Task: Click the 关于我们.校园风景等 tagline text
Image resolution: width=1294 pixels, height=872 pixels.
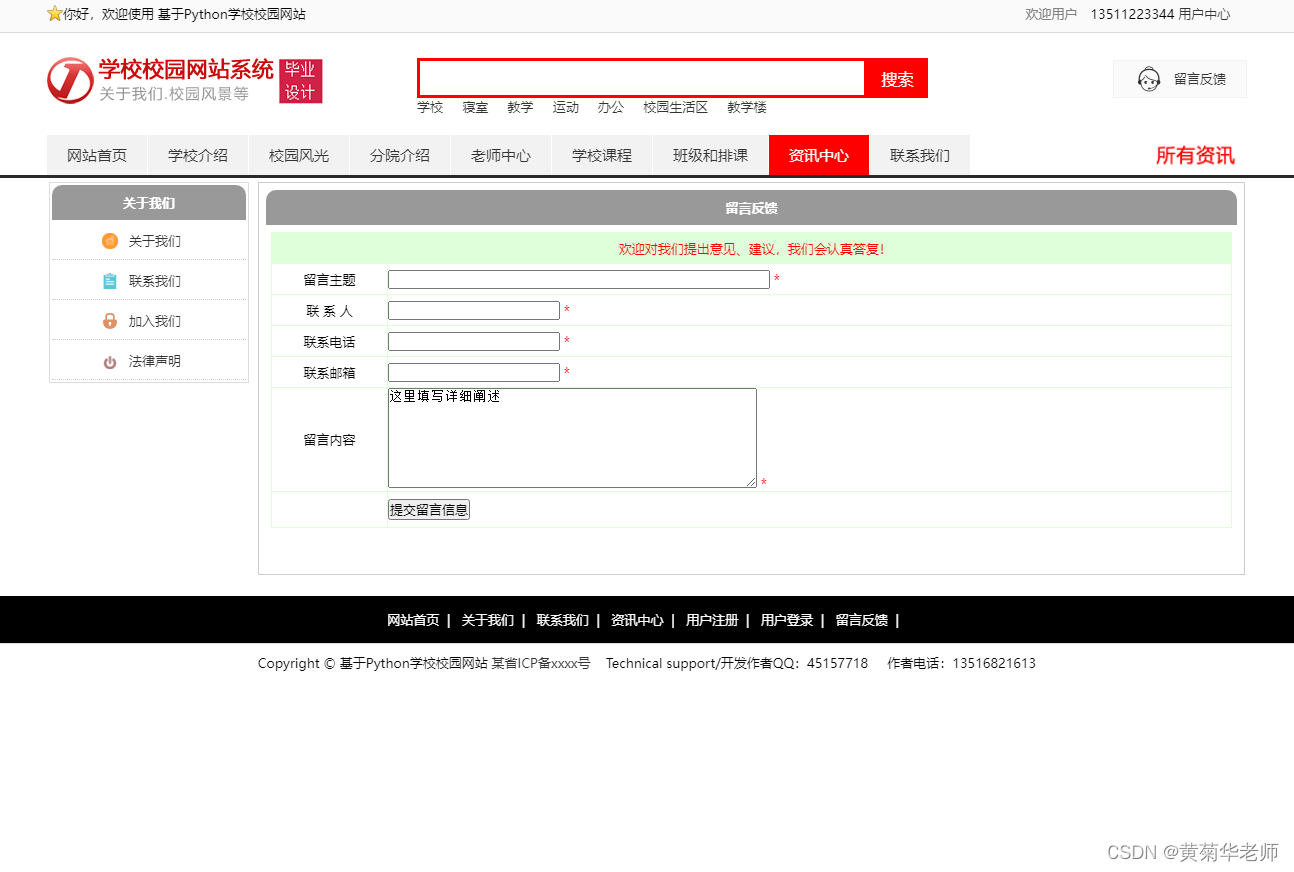Action: [x=174, y=94]
